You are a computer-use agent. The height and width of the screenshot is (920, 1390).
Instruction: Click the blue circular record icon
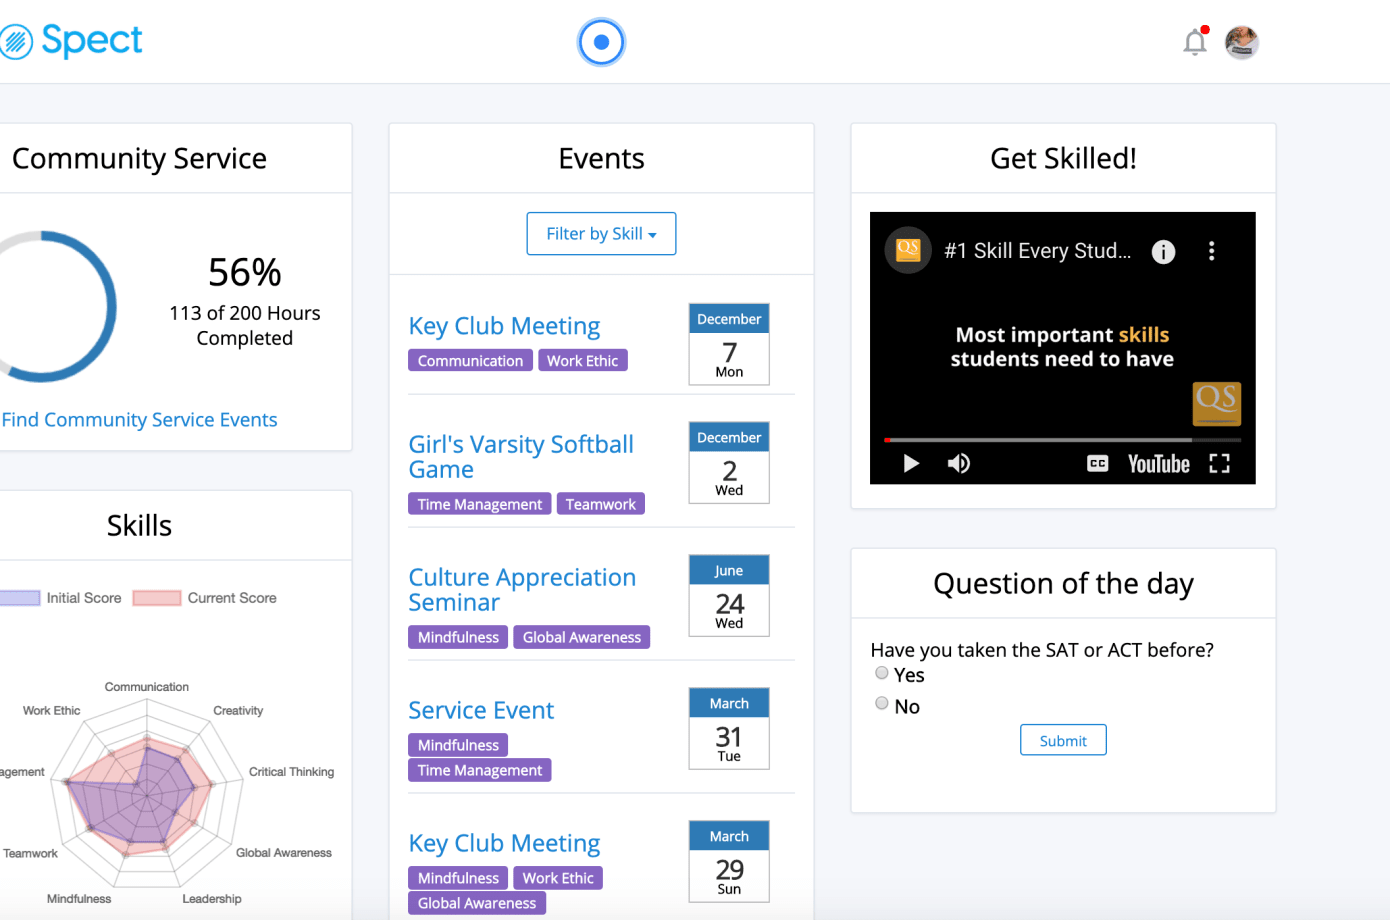tap(601, 42)
